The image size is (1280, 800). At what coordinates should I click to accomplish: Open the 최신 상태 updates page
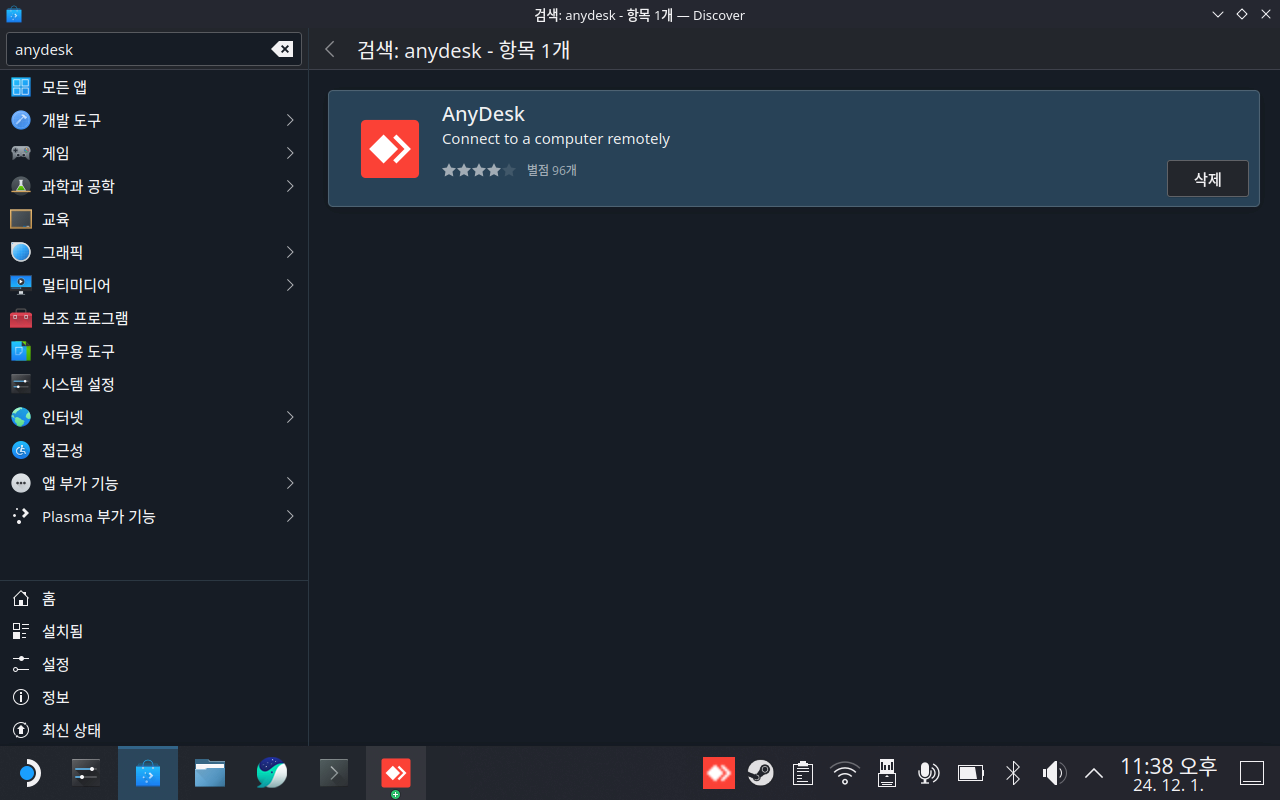point(154,730)
